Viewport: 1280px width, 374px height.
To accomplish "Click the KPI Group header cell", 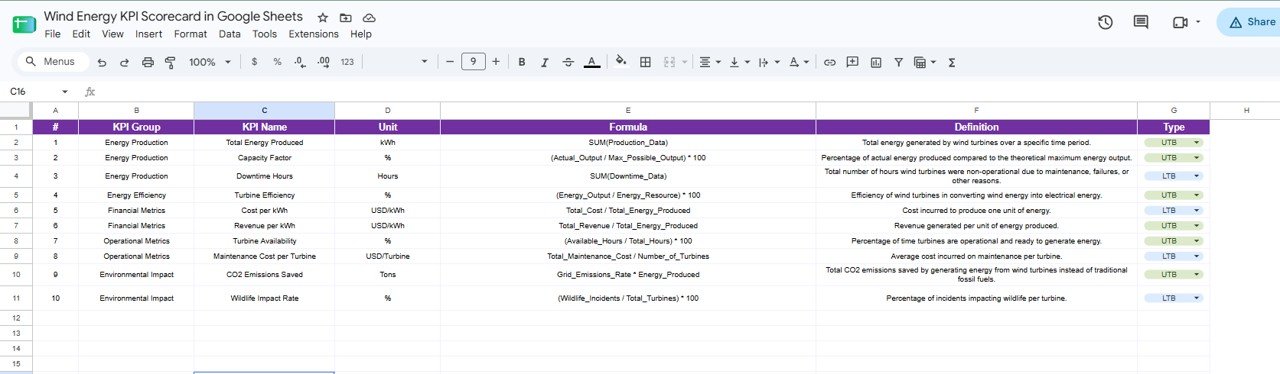I will (136, 127).
